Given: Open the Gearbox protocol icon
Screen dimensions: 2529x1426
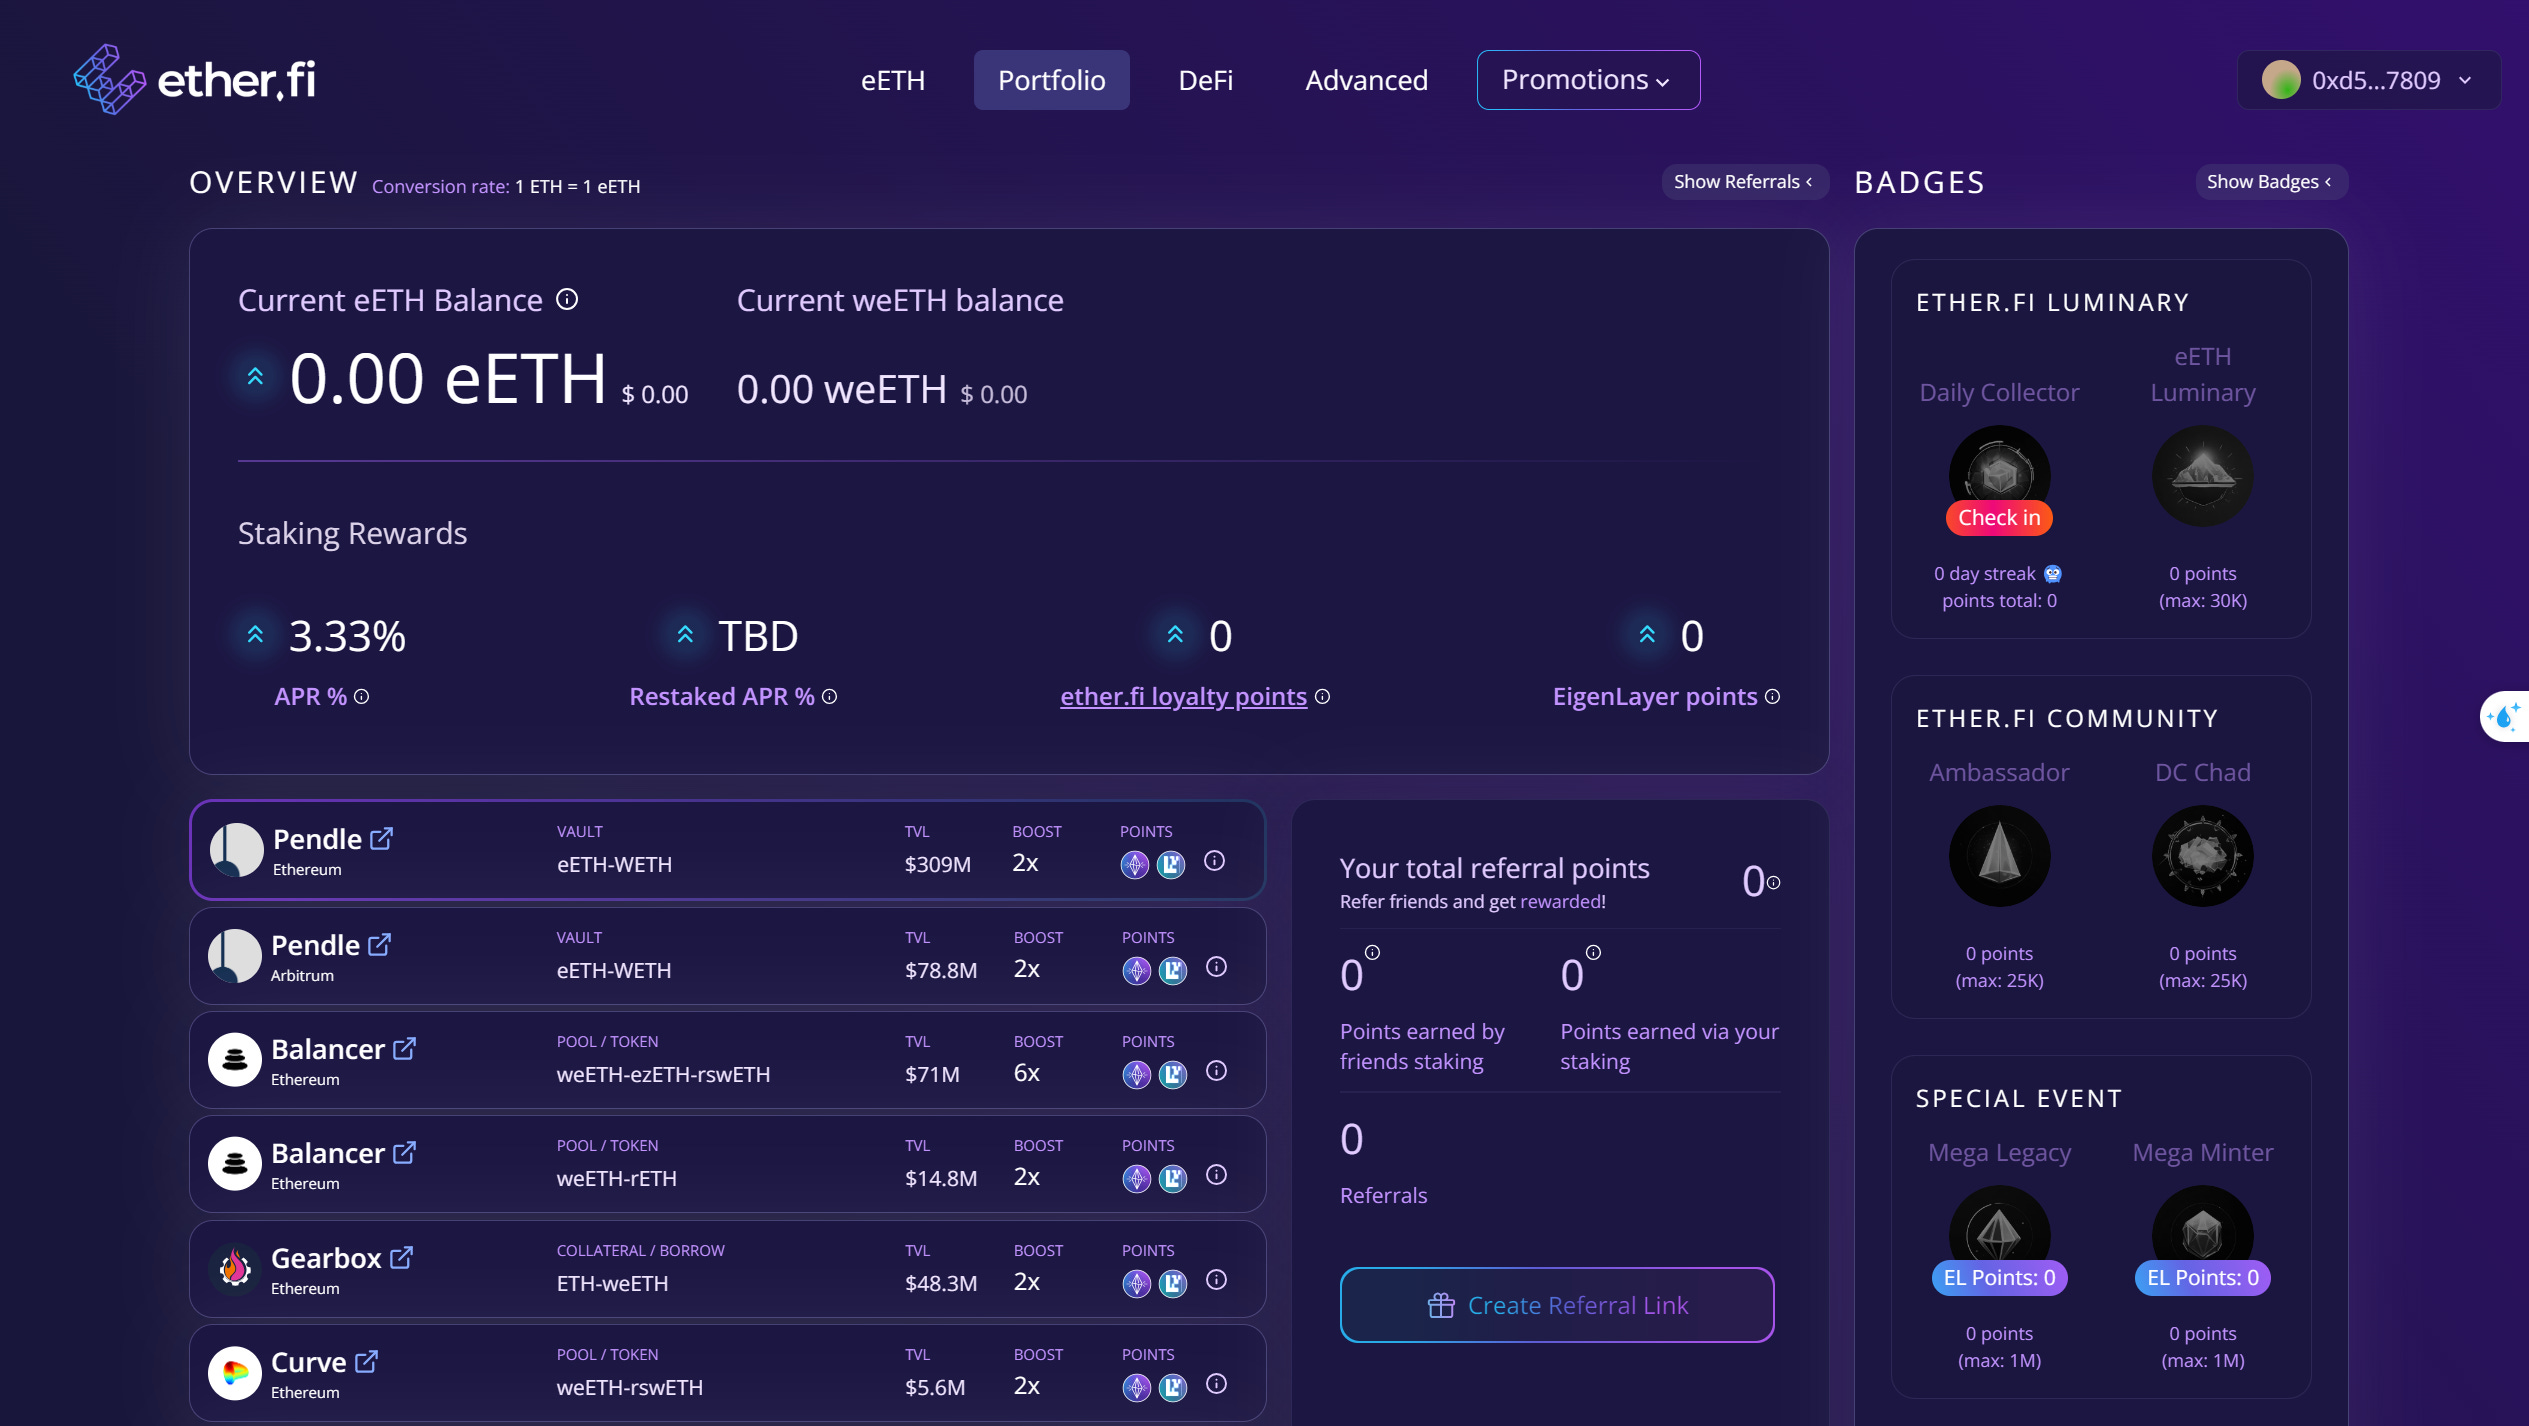Looking at the screenshot, I should [x=236, y=1268].
